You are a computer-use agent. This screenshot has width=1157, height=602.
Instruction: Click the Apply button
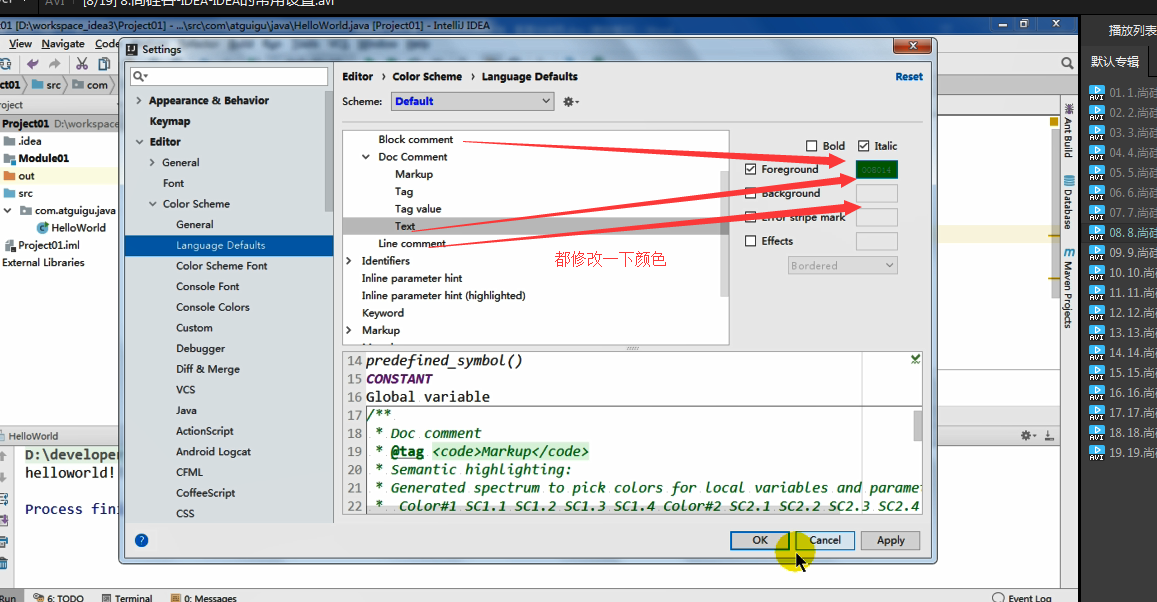click(x=891, y=540)
